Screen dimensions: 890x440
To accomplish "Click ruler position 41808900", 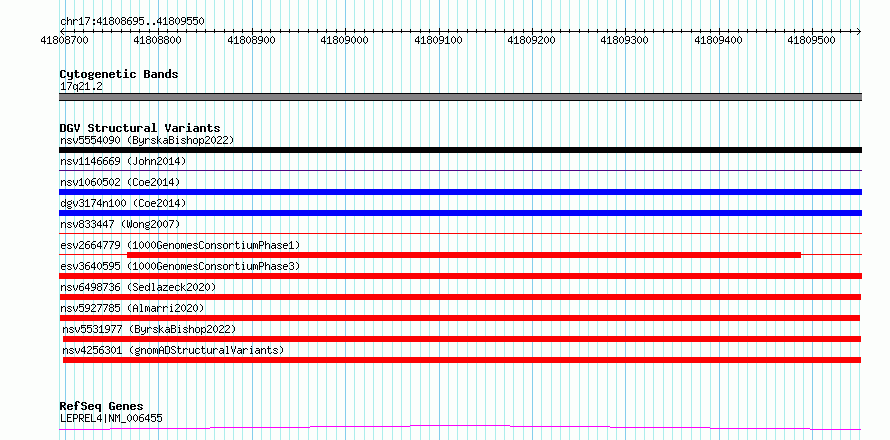I will tap(251, 40).
